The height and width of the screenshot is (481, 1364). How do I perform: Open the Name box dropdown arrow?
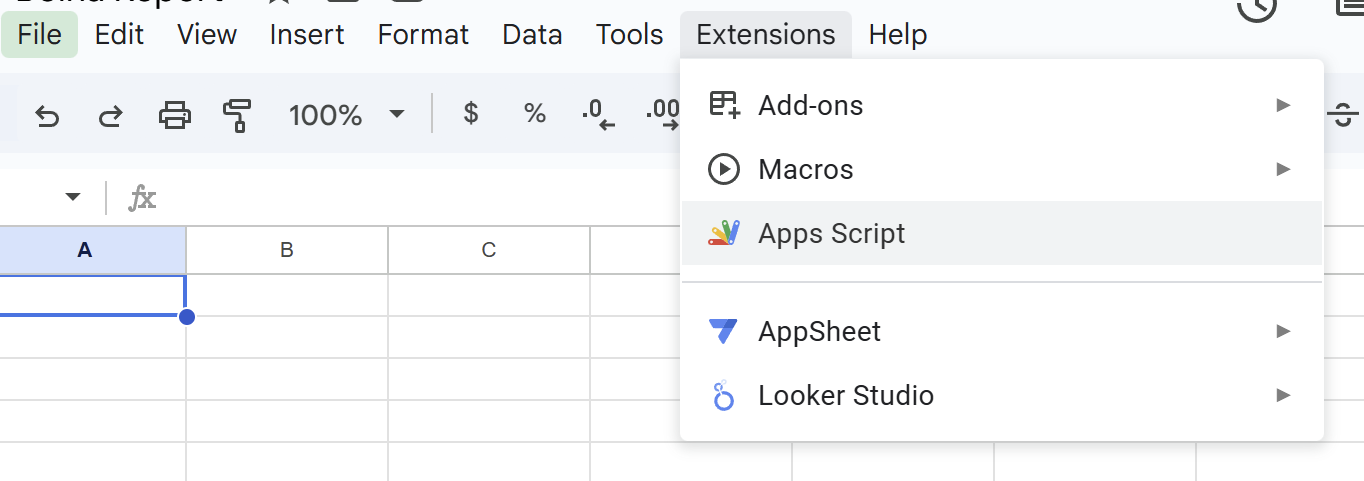pos(73,197)
